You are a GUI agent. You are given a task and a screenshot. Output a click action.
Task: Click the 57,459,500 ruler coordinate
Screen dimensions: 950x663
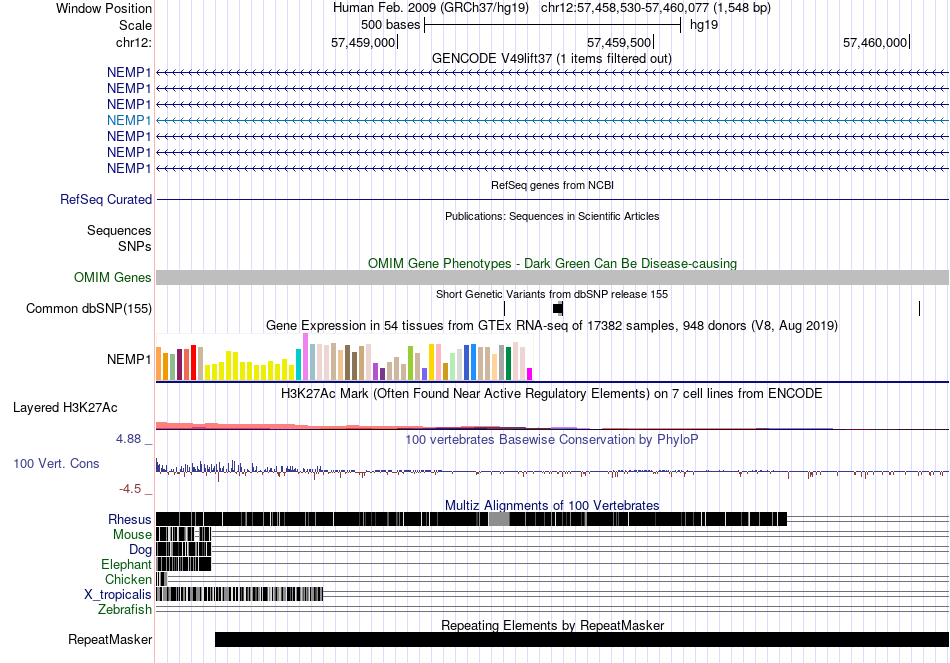point(619,42)
